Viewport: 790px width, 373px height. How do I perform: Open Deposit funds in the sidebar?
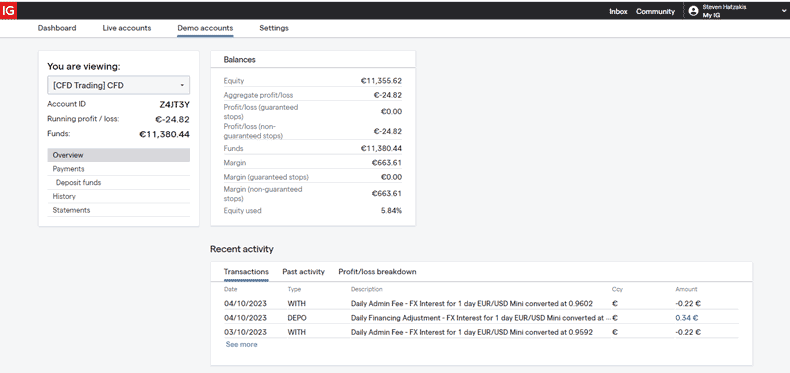point(118,182)
